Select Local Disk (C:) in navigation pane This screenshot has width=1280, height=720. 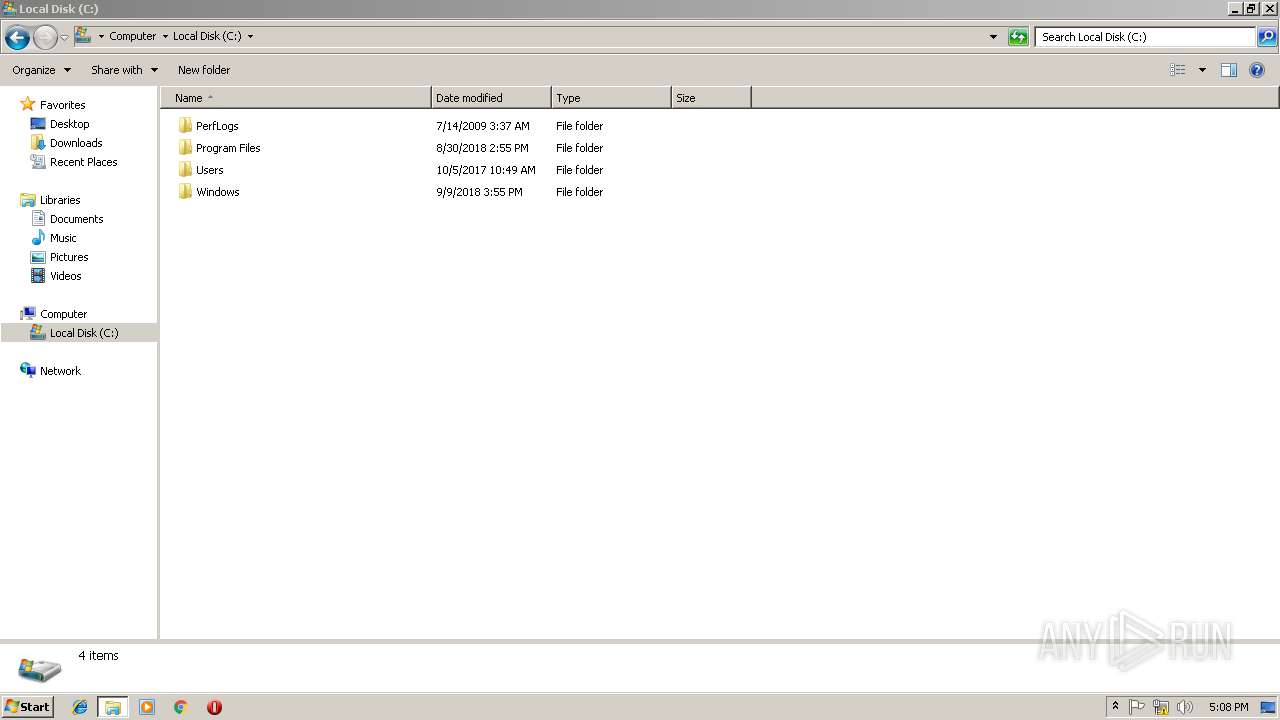[79, 333]
